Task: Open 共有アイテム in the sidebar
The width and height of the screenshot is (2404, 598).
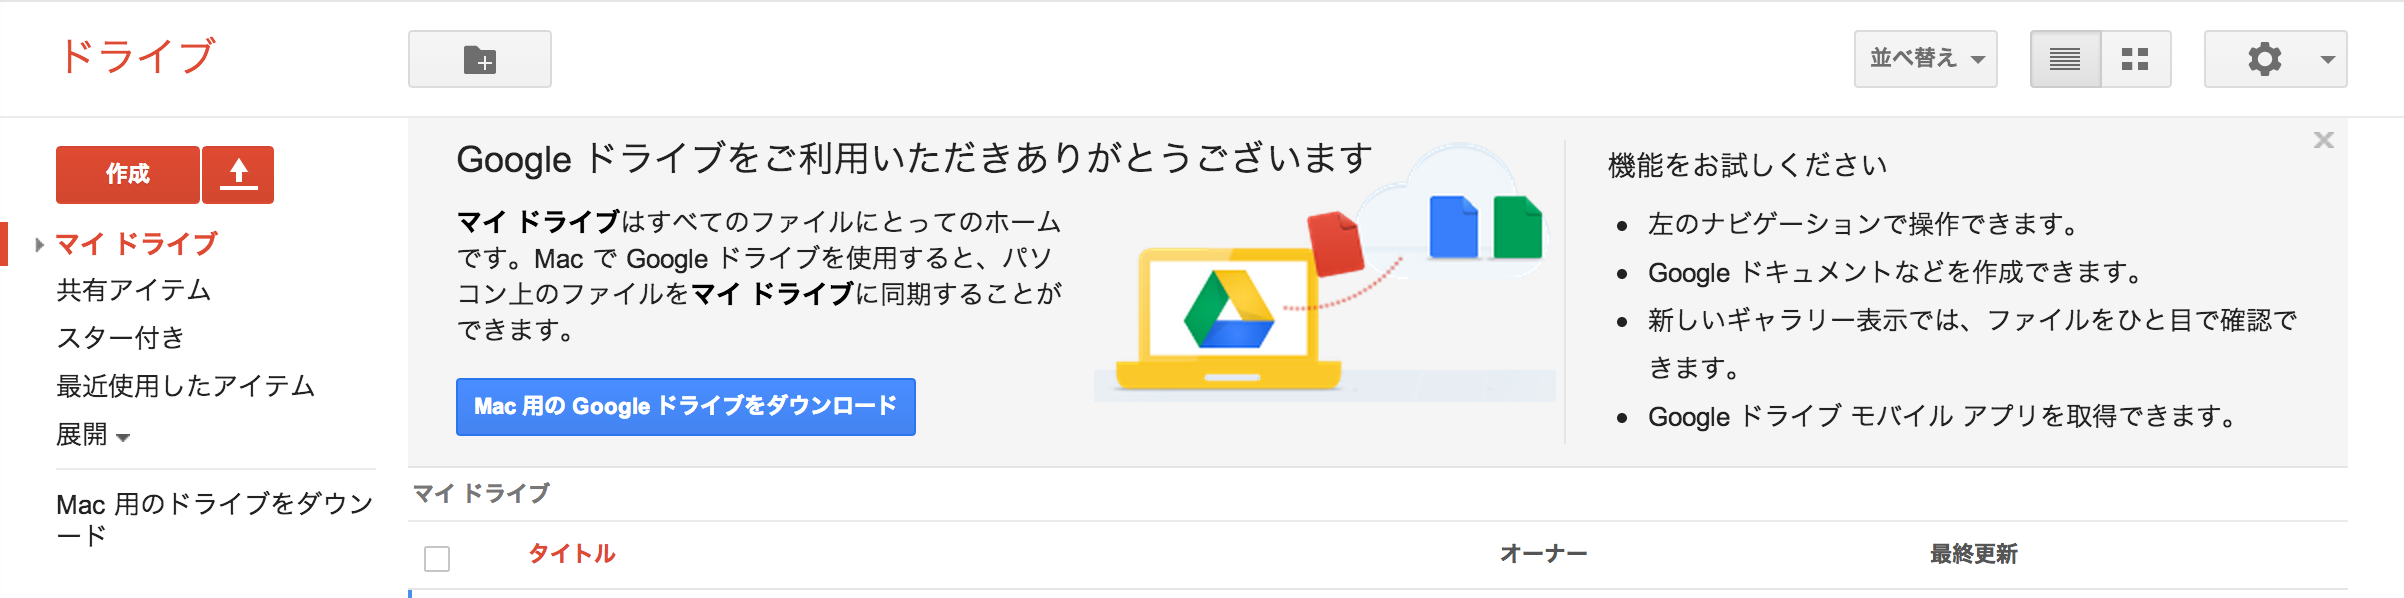Action: pos(134,290)
